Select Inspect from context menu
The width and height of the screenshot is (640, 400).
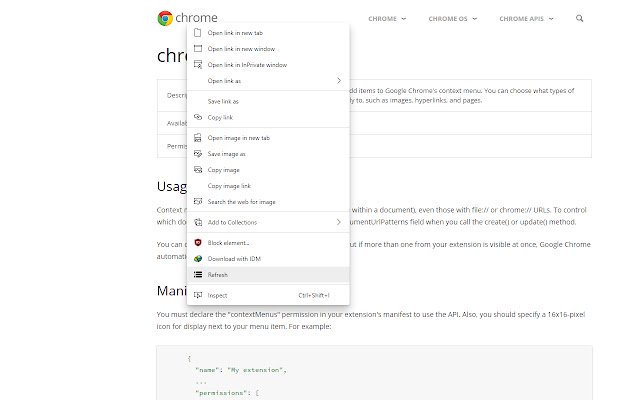click(268, 295)
